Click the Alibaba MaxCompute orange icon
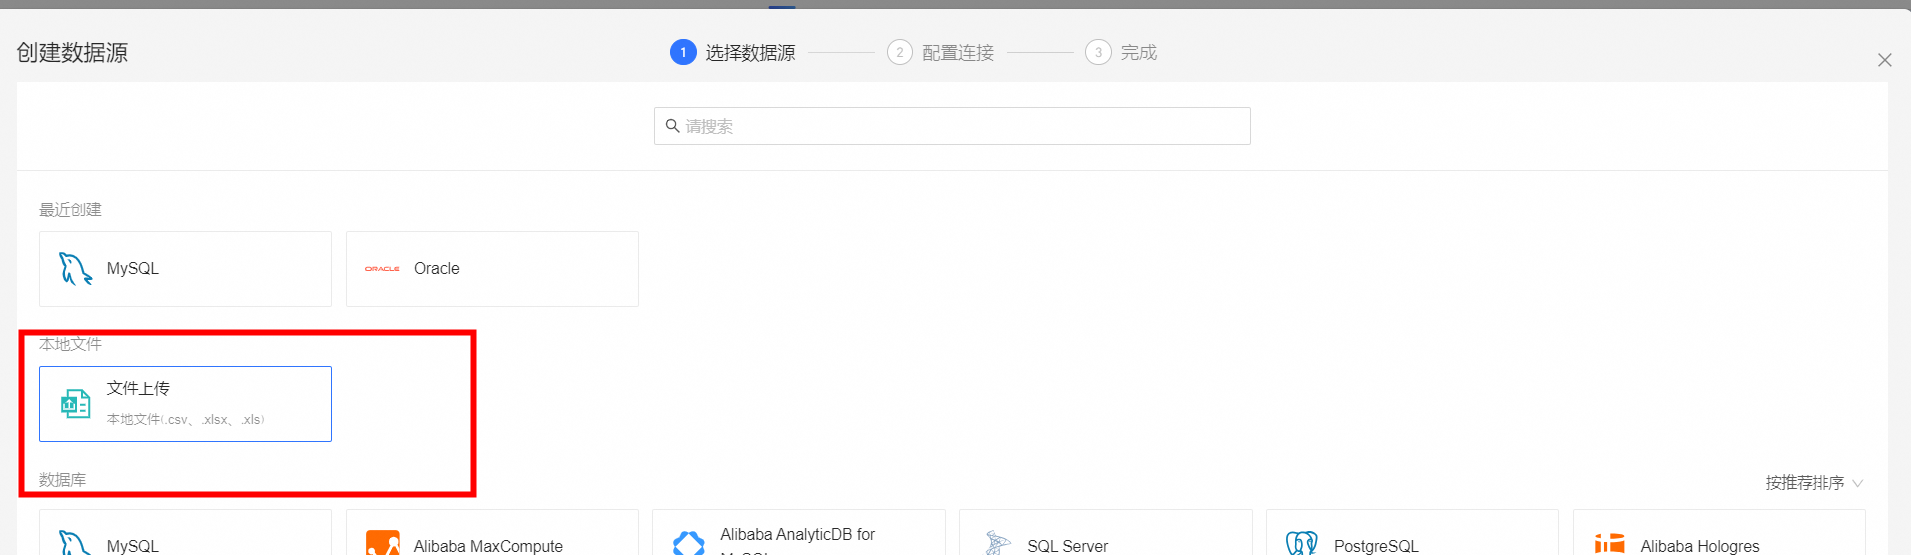 pyautogui.click(x=382, y=543)
